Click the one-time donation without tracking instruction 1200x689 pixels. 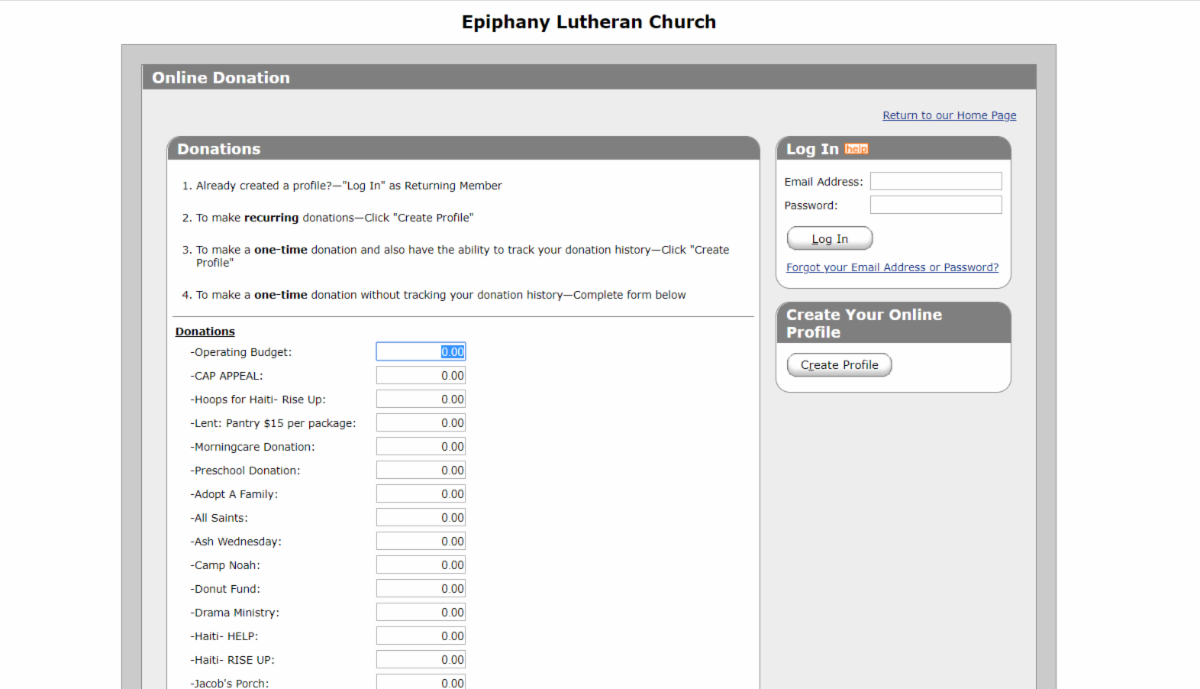(x=441, y=295)
